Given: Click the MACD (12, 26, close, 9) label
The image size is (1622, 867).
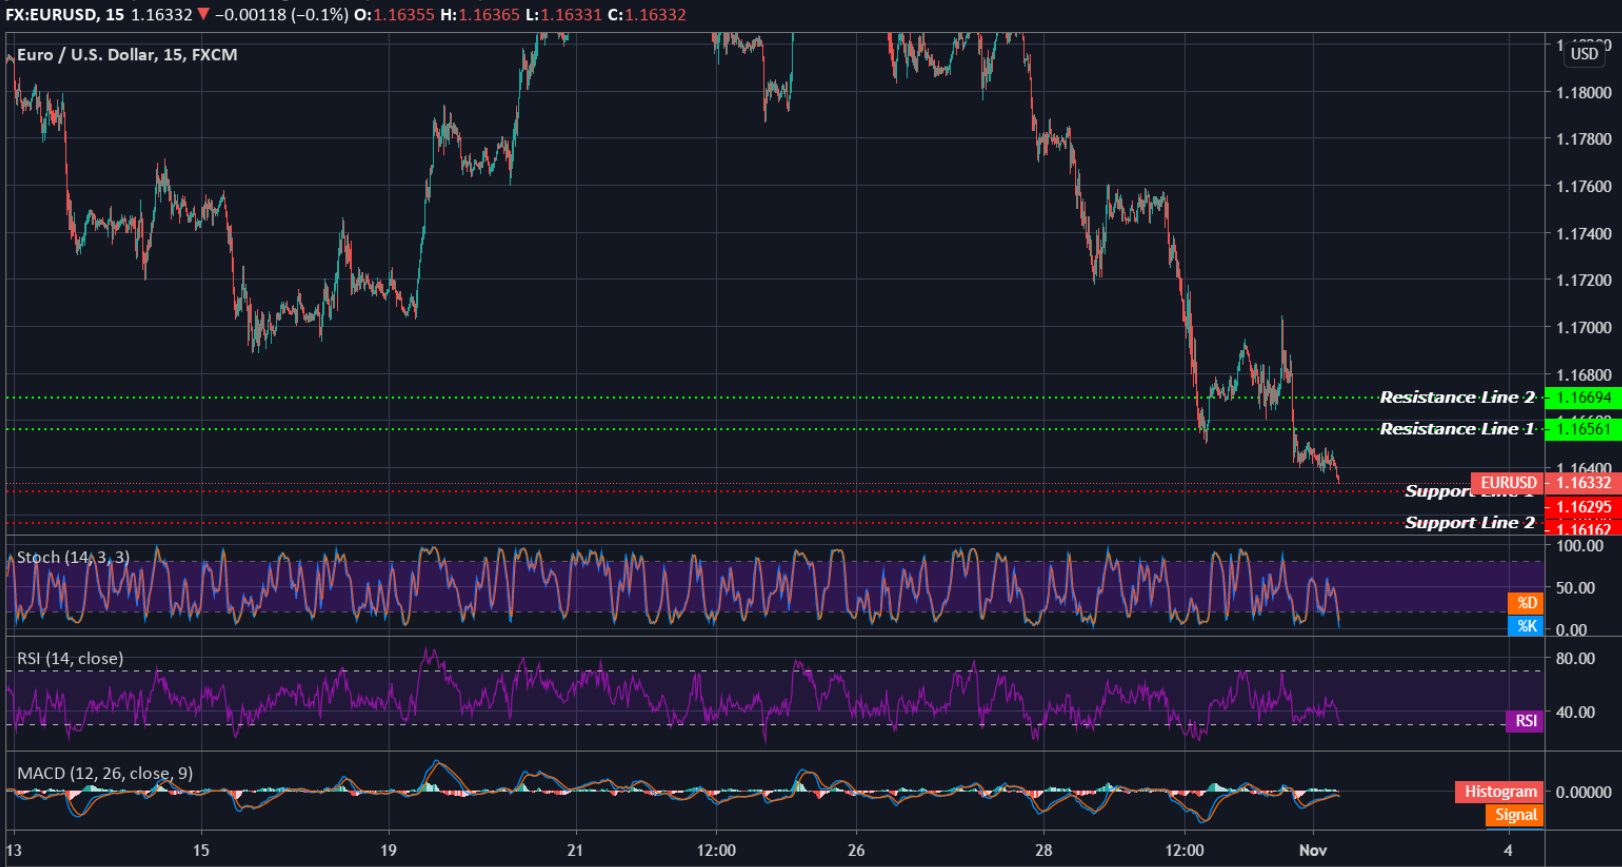Looking at the screenshot, I should pyautogui.click(x=105, y=773).
